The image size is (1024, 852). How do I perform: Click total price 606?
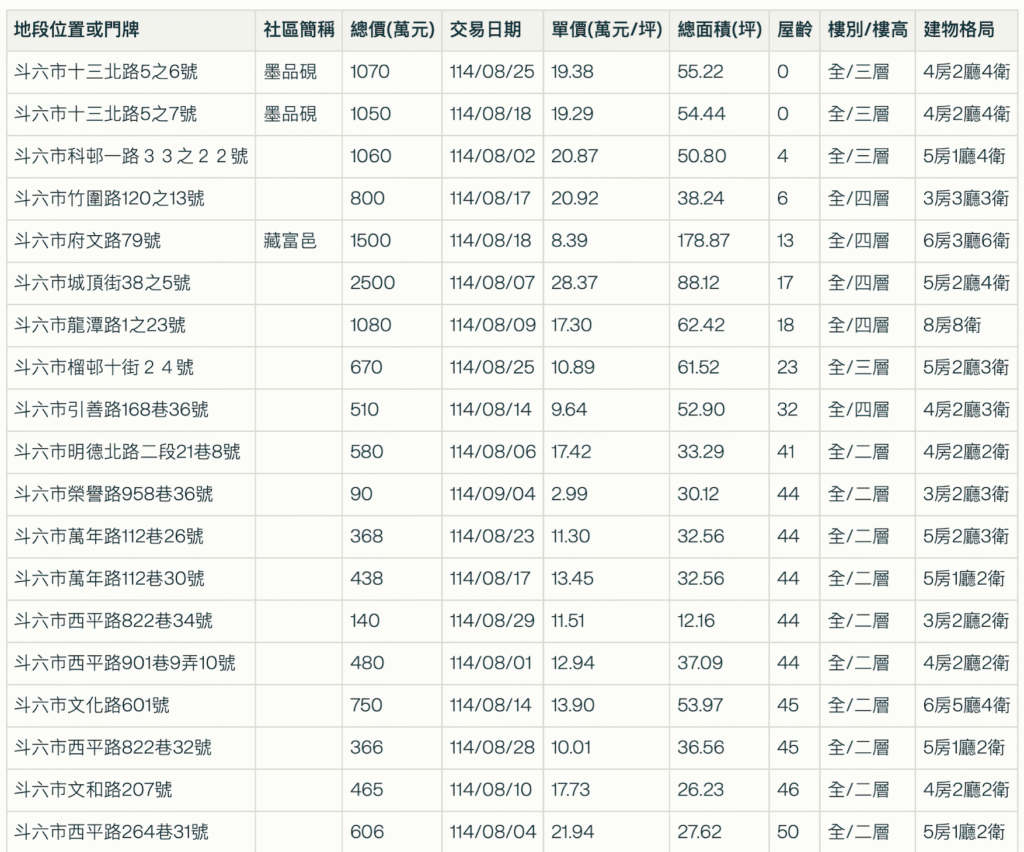pos(367,832)
